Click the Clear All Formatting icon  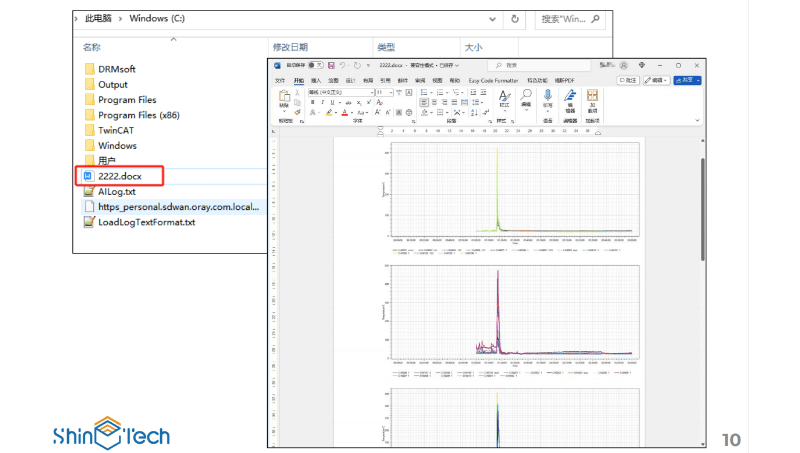[379, 103]
